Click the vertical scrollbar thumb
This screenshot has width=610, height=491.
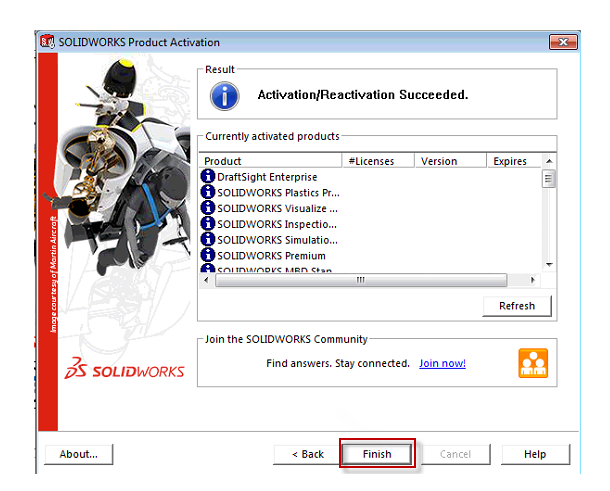tap(549, 179)
